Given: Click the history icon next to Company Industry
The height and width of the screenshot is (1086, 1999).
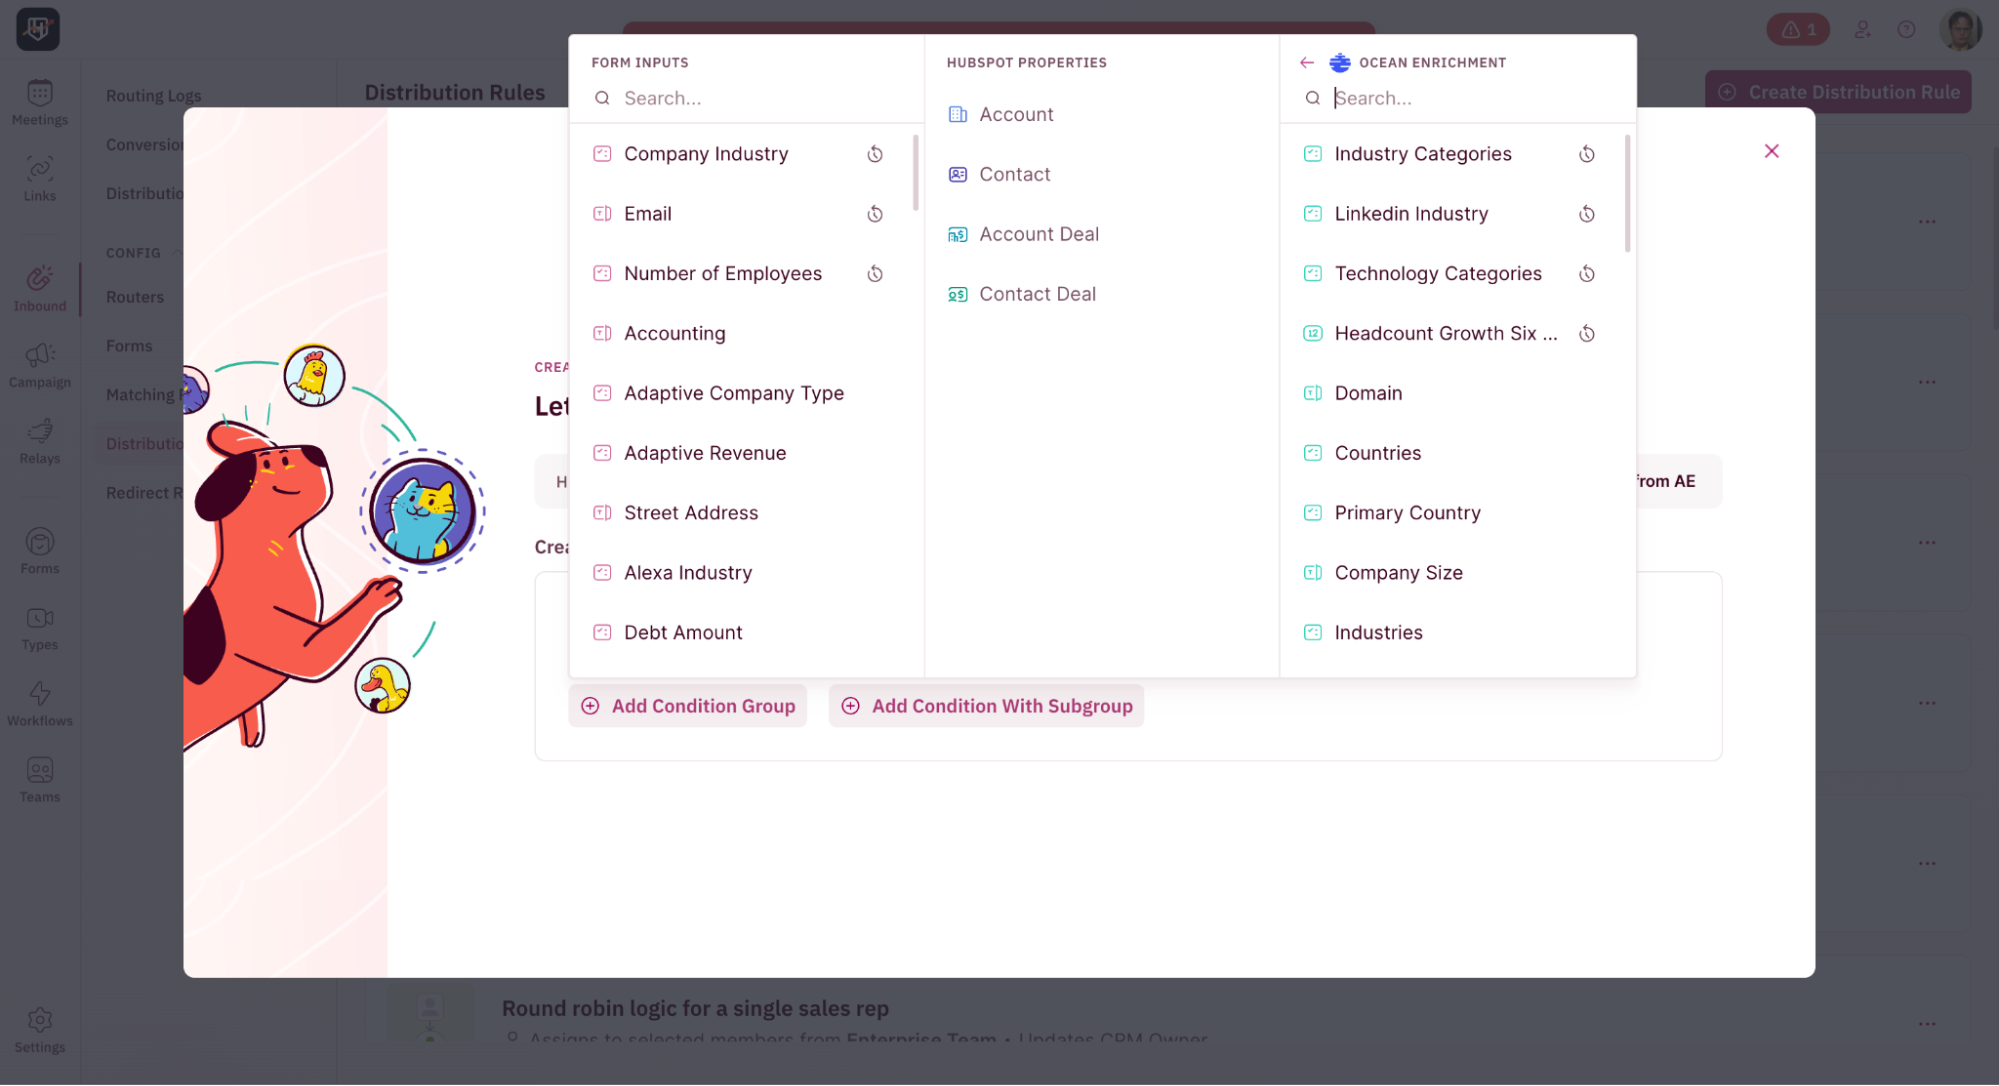Looking at the screenshot, I should pos(875,154).
